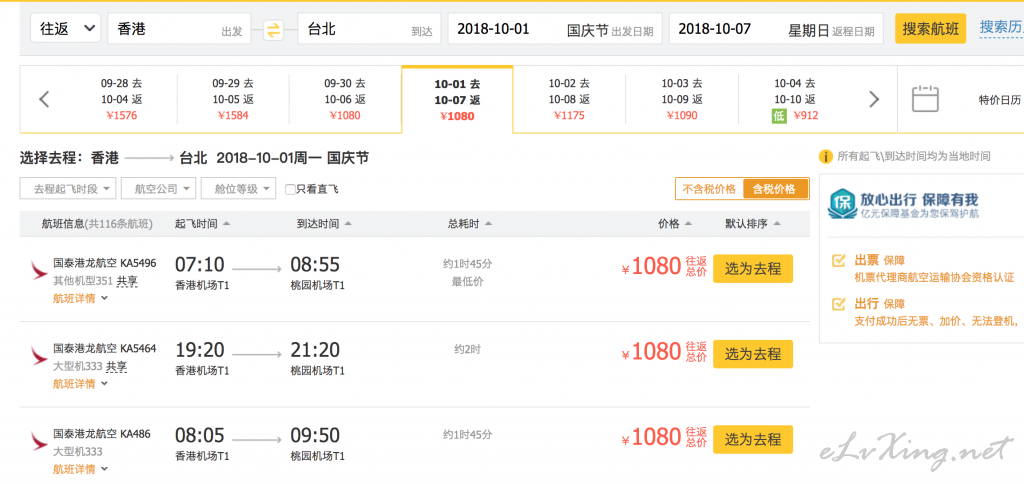Screen dimensions: 1024x484
Task: Sort by departure time 起飞时间 arrow
Action: point(226,223)
